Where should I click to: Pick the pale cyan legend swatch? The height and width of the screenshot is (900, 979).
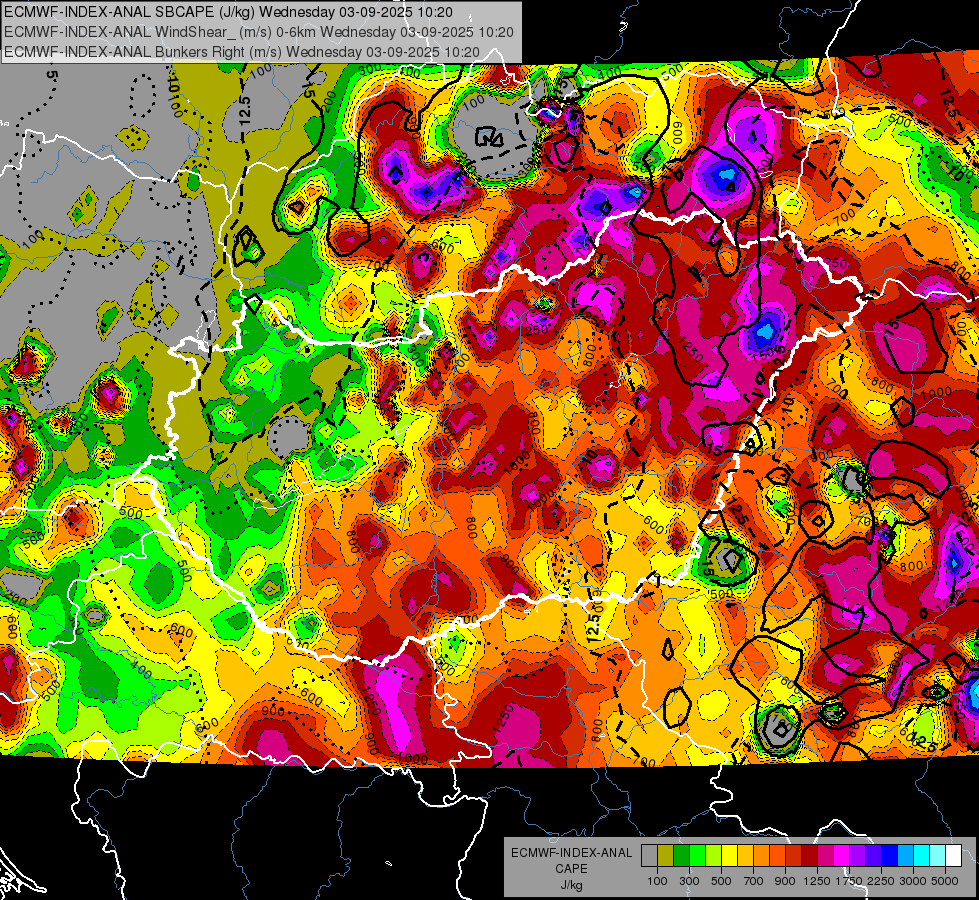938,856
